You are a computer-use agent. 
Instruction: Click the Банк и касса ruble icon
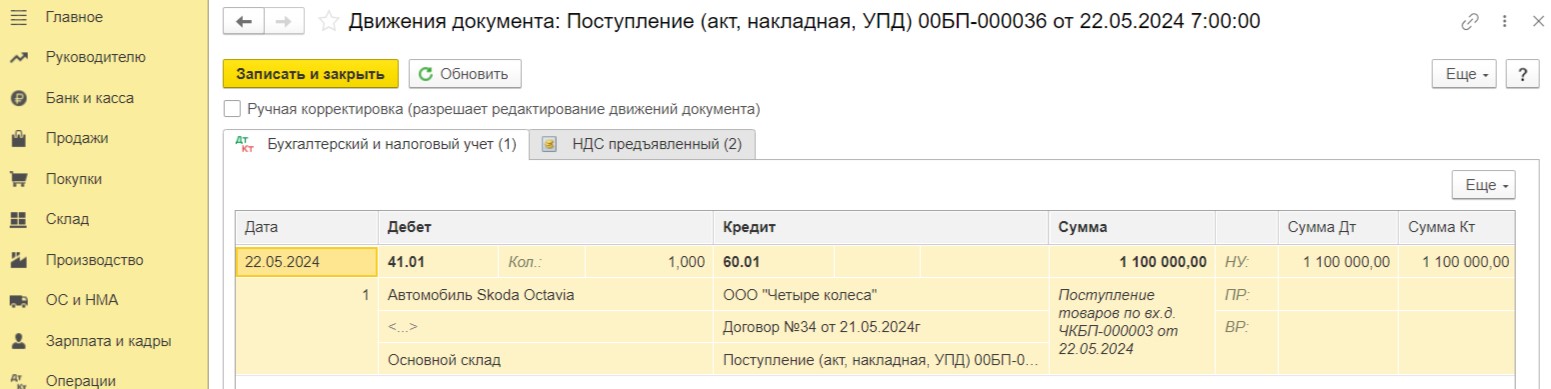click(17, 98)
